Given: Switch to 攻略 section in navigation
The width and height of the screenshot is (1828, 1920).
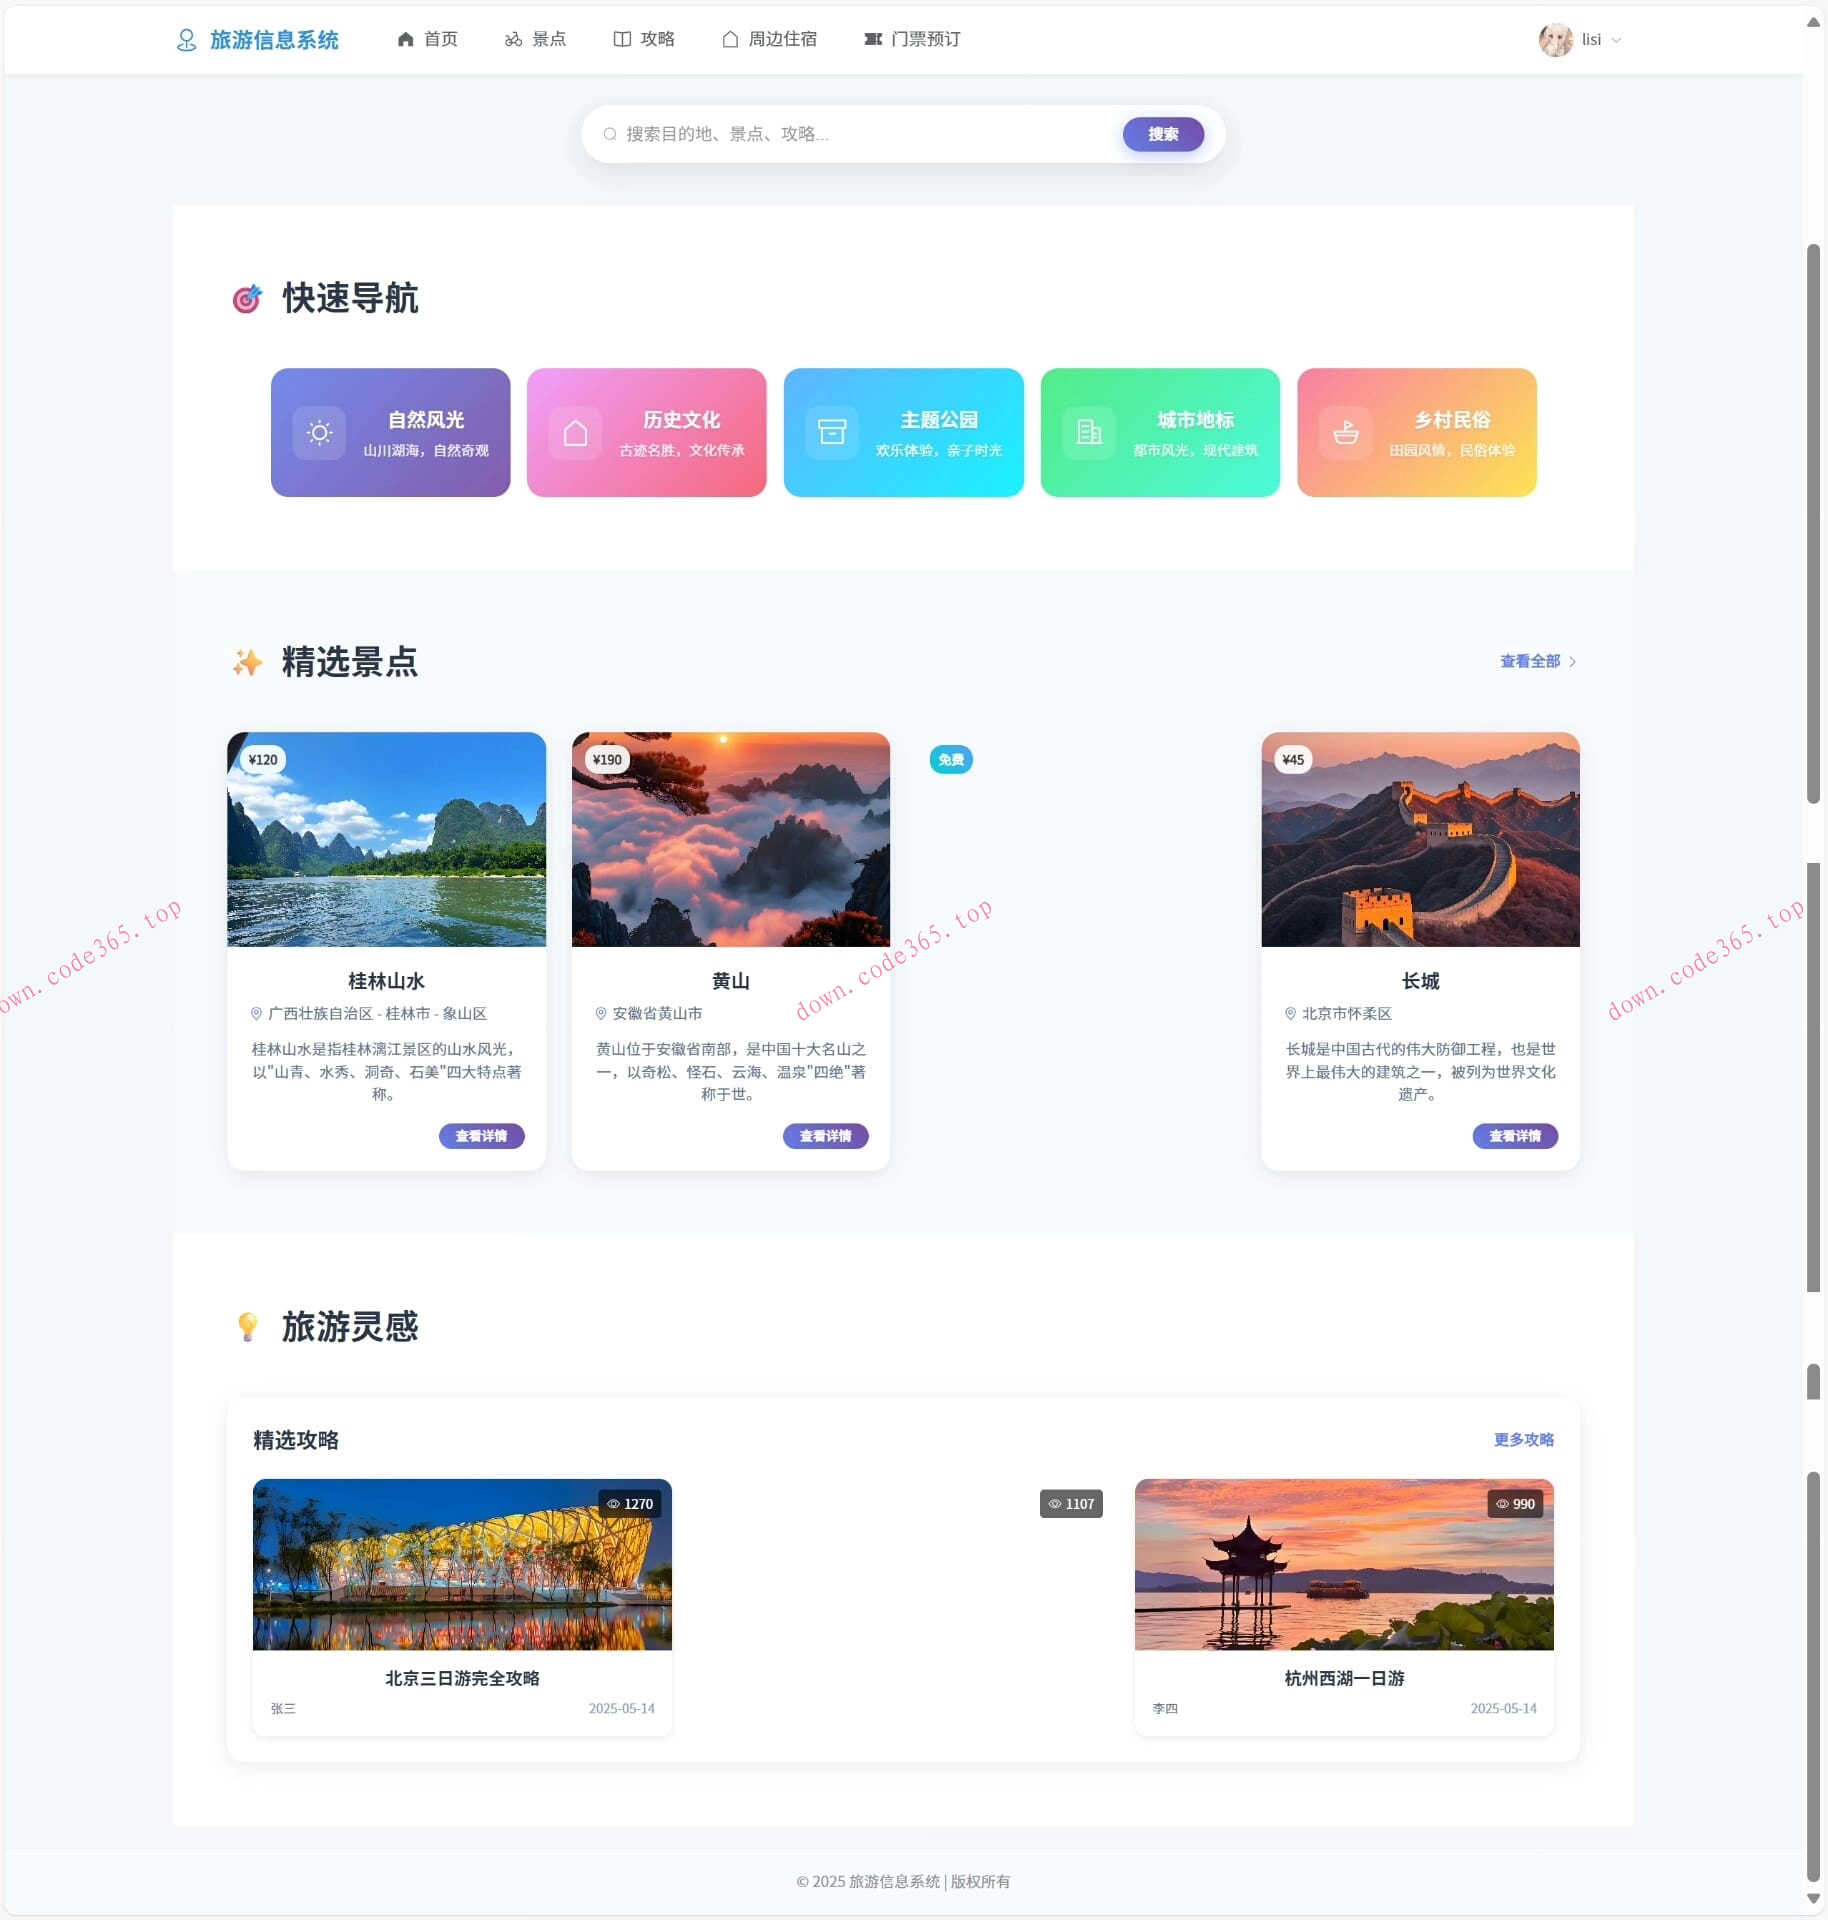Looking at the screenshot, I should (x=643, y=38).
